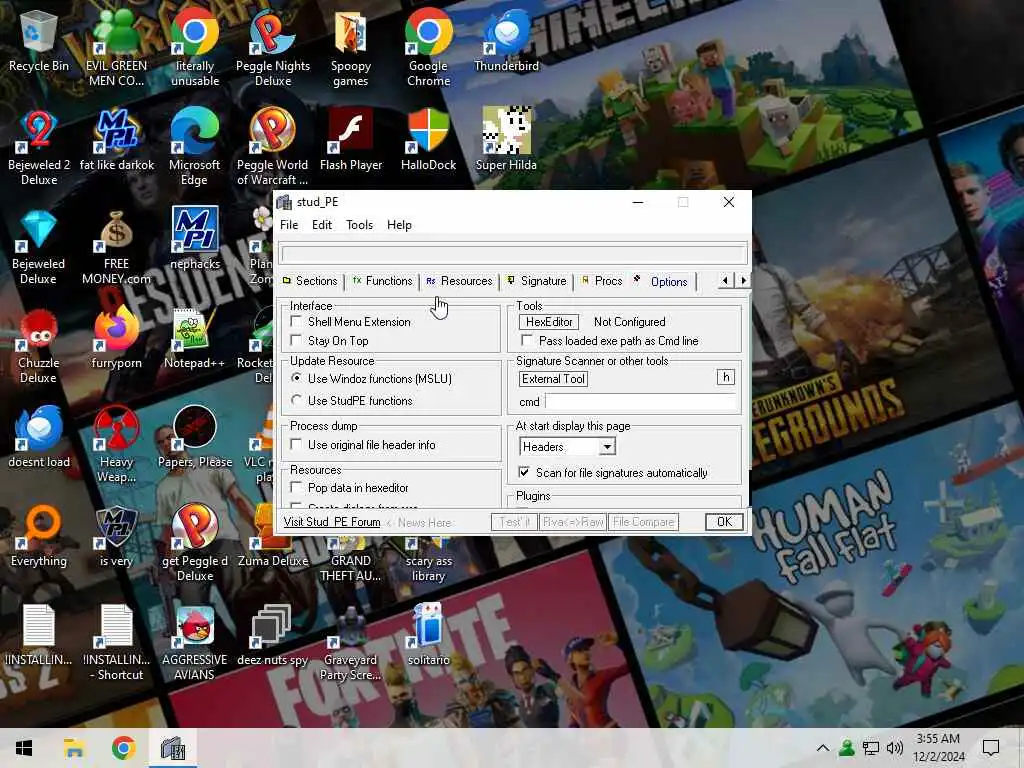
Task: Open the Help menu in stud_PE
Action: tap(399, 225)
